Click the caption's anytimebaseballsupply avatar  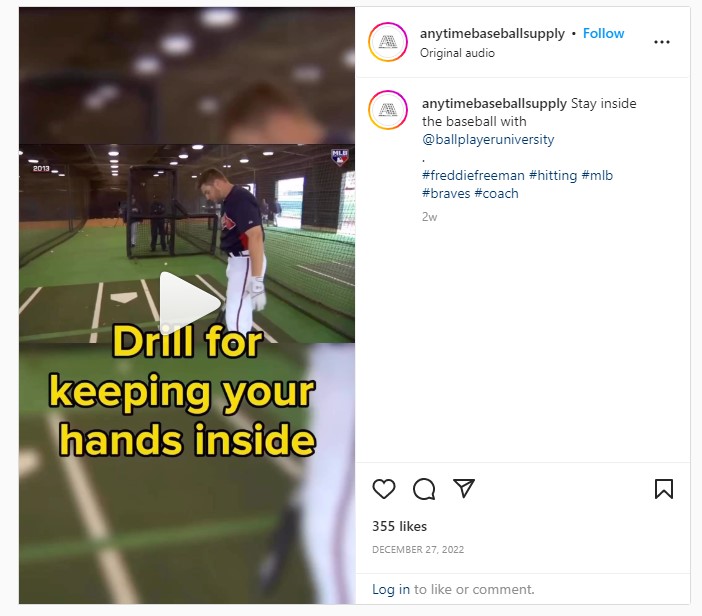[x=388, y=110]
